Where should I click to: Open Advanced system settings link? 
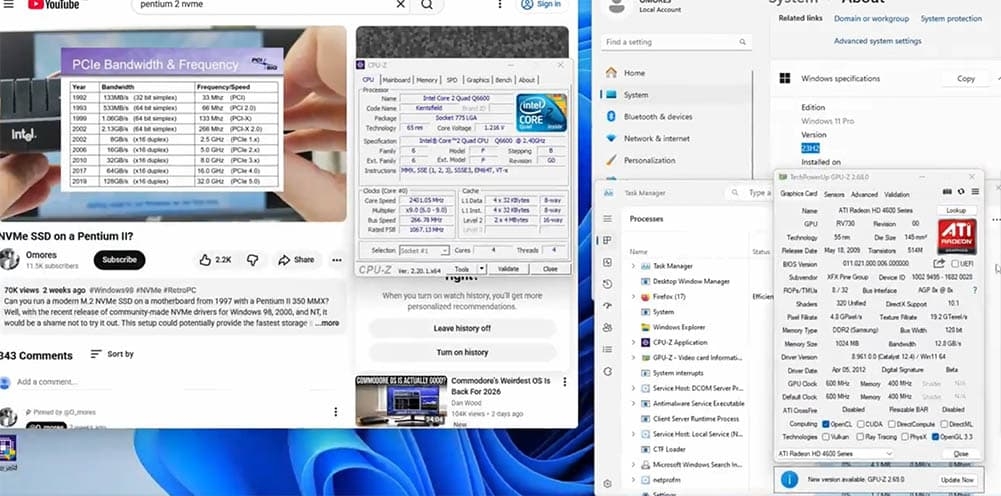[x=877, y=41]
